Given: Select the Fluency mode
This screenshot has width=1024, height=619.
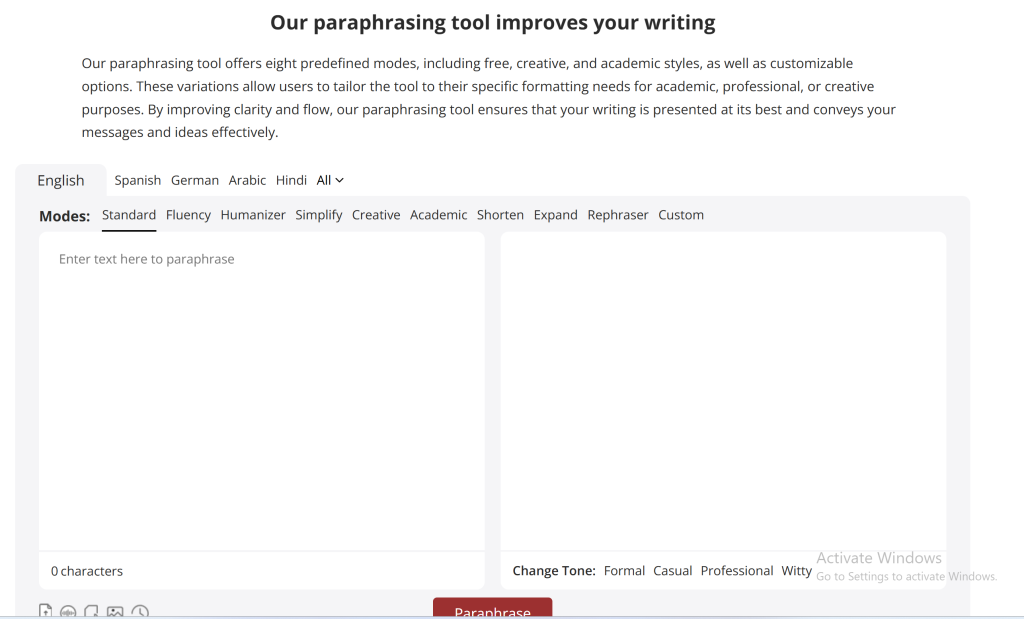Looking at the screenshot, I should pyautogui.click(x=188, y=214).
